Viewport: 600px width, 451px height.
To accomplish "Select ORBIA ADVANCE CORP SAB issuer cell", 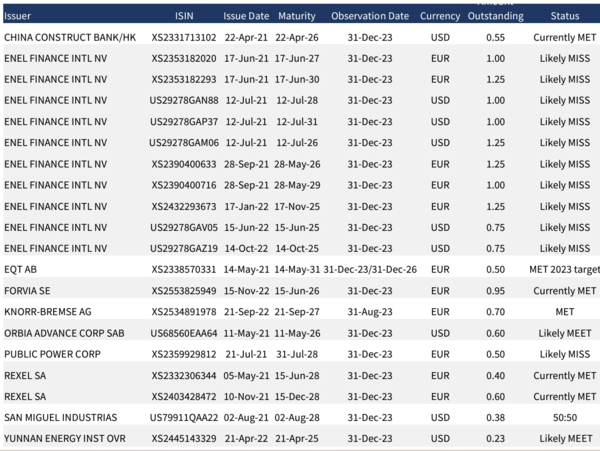I will coord(64,333).
